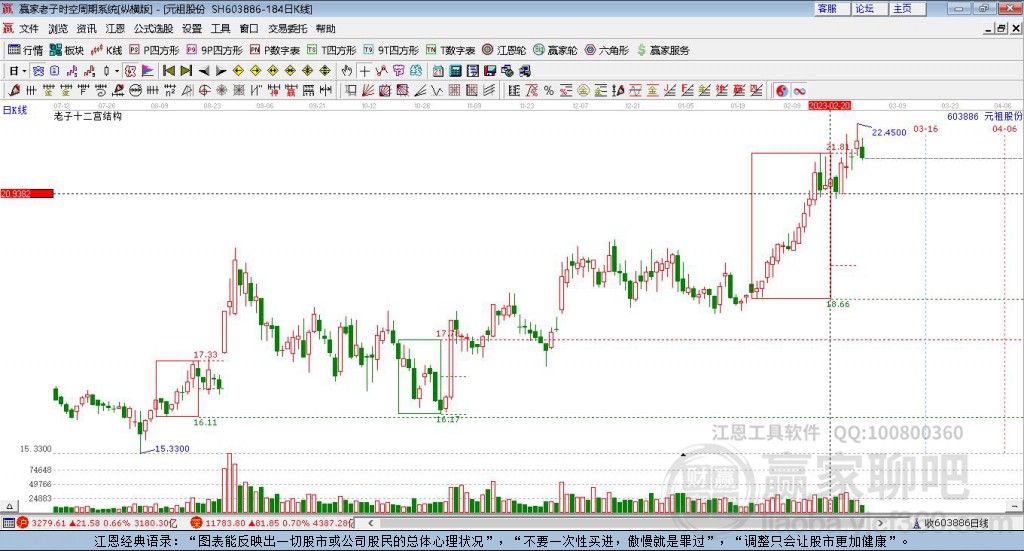Select the 2023-02-20 highlighted date marker
The image size is (1024, 551).
pyautogui.click(x=830, y=105)
